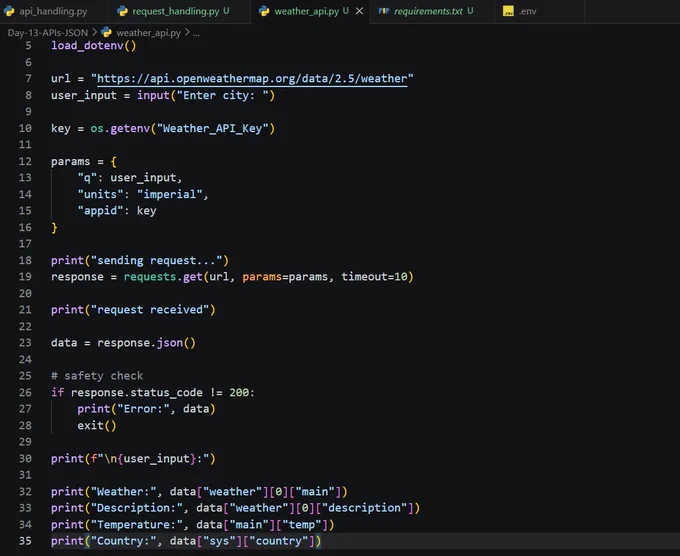
Task: Place cursor on load_dotenv() call
Action: pos(94,46)
